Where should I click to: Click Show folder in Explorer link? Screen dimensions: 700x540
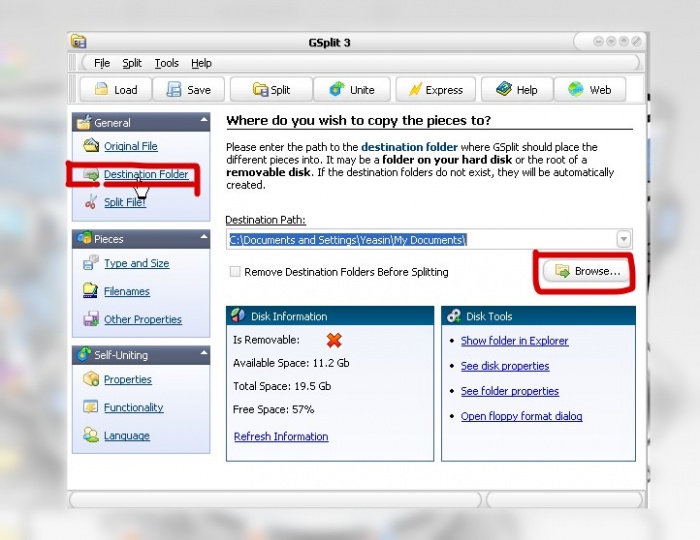coord(514,341)
